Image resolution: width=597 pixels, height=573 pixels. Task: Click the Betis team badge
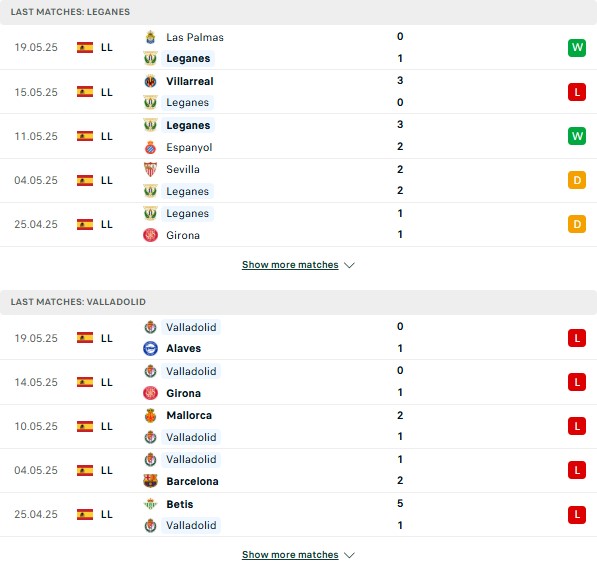(x=150, y=504)
